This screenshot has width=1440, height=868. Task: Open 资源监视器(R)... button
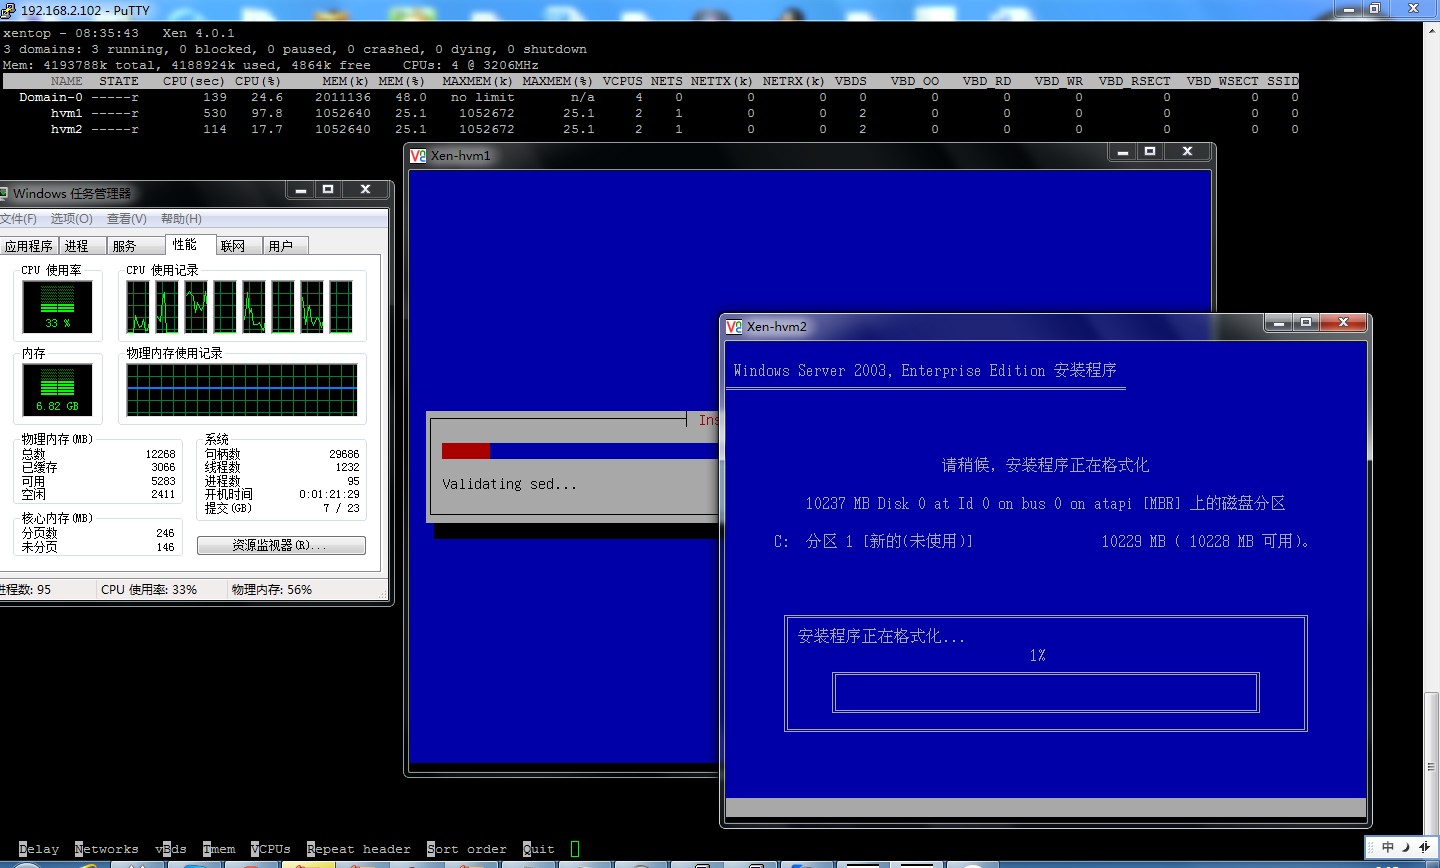pyautogui.click(x=281, y=545)
